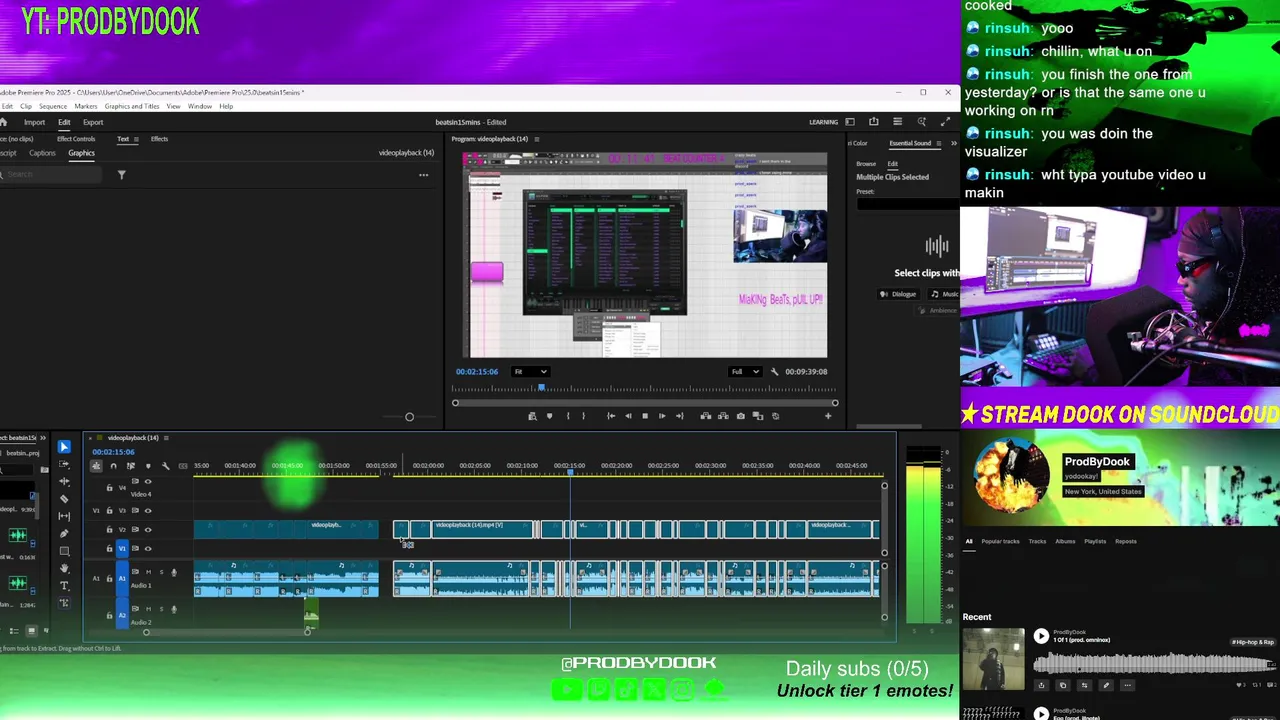Open Full playback resolution dropdown

744,372
